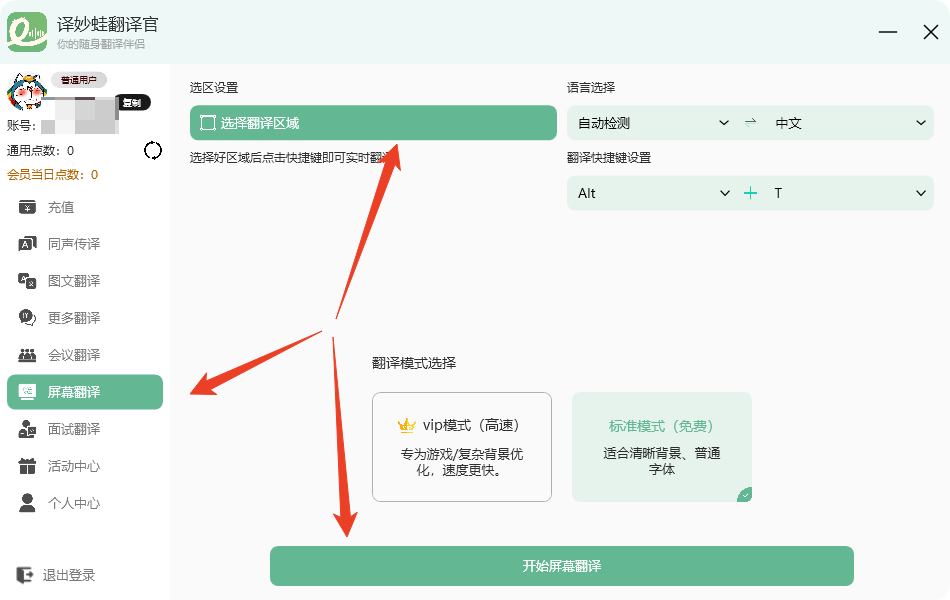Expand the Alt modifier key dropdown
The image size is (950, 600).
point(652,193)
